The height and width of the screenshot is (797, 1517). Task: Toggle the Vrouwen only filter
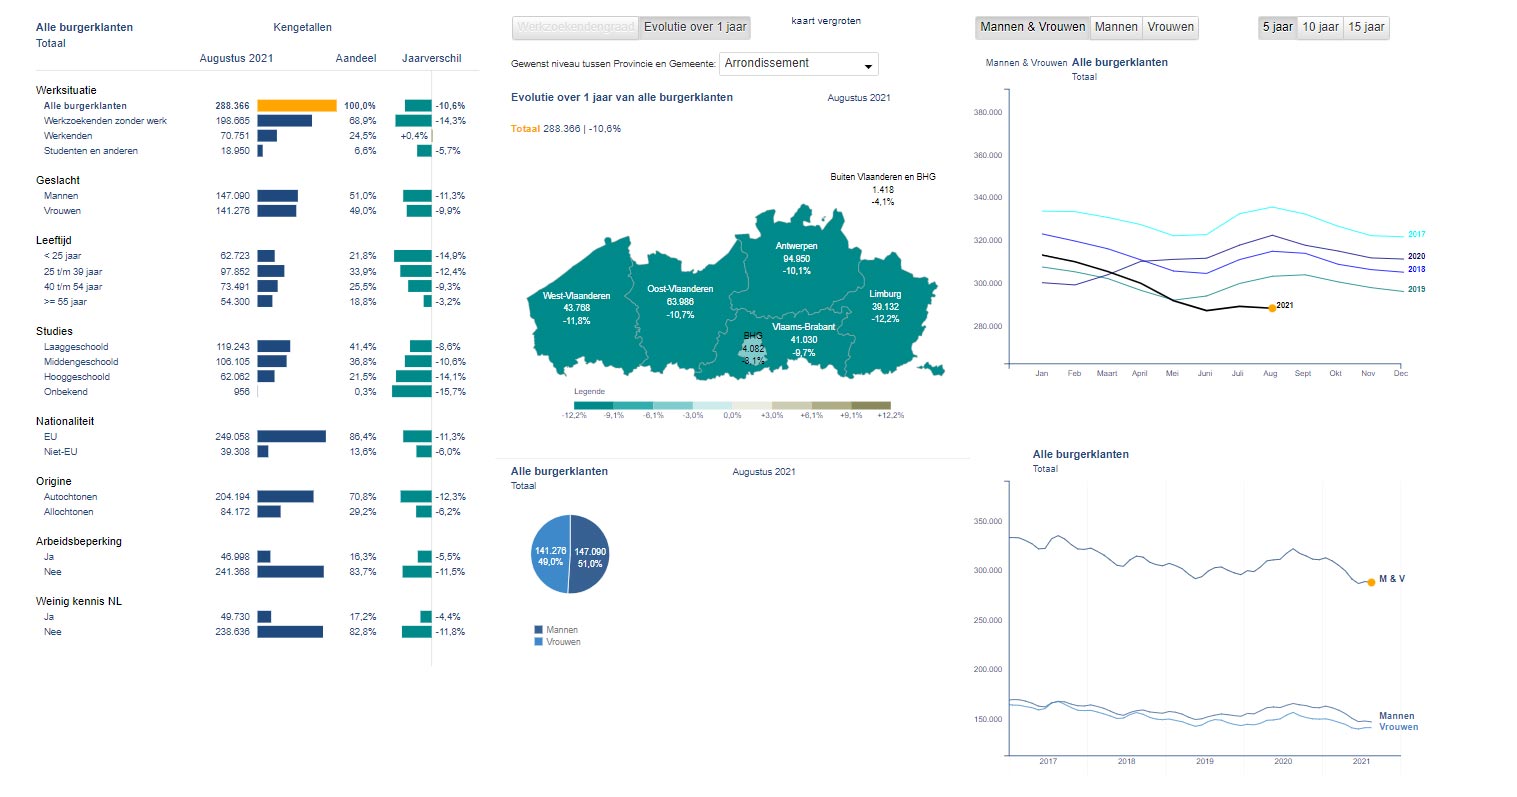coord(1170,27)
